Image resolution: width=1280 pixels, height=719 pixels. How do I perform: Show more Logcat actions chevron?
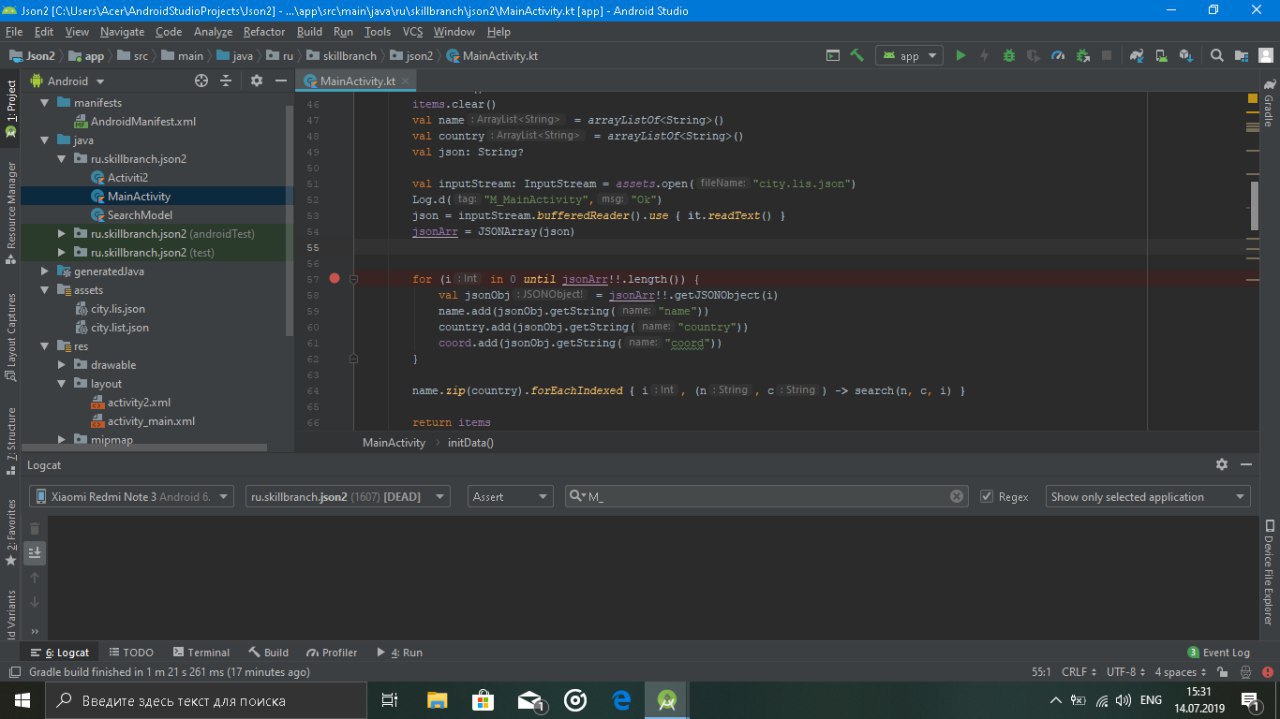pos(35,631)
